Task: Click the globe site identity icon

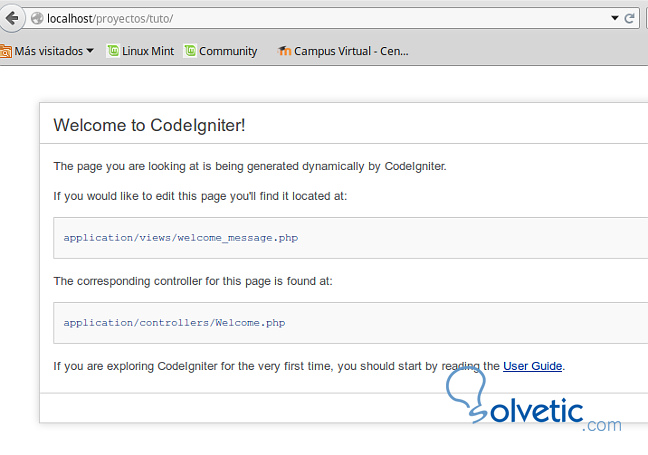Action: click(37, 19)
